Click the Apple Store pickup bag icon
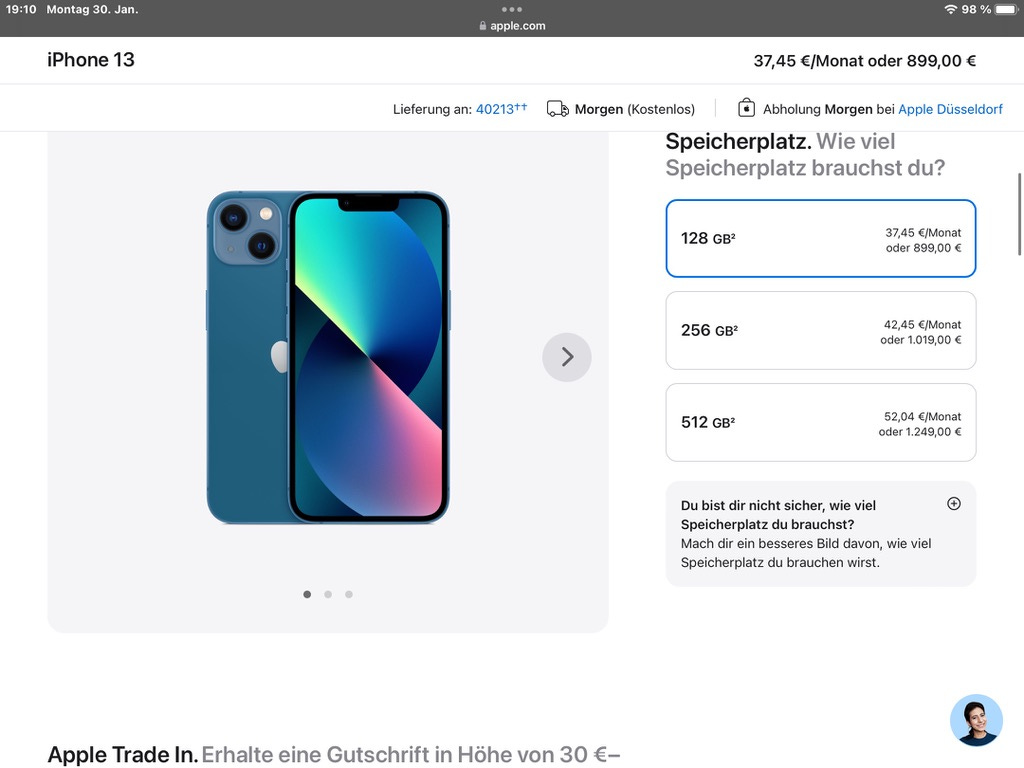 746,108
